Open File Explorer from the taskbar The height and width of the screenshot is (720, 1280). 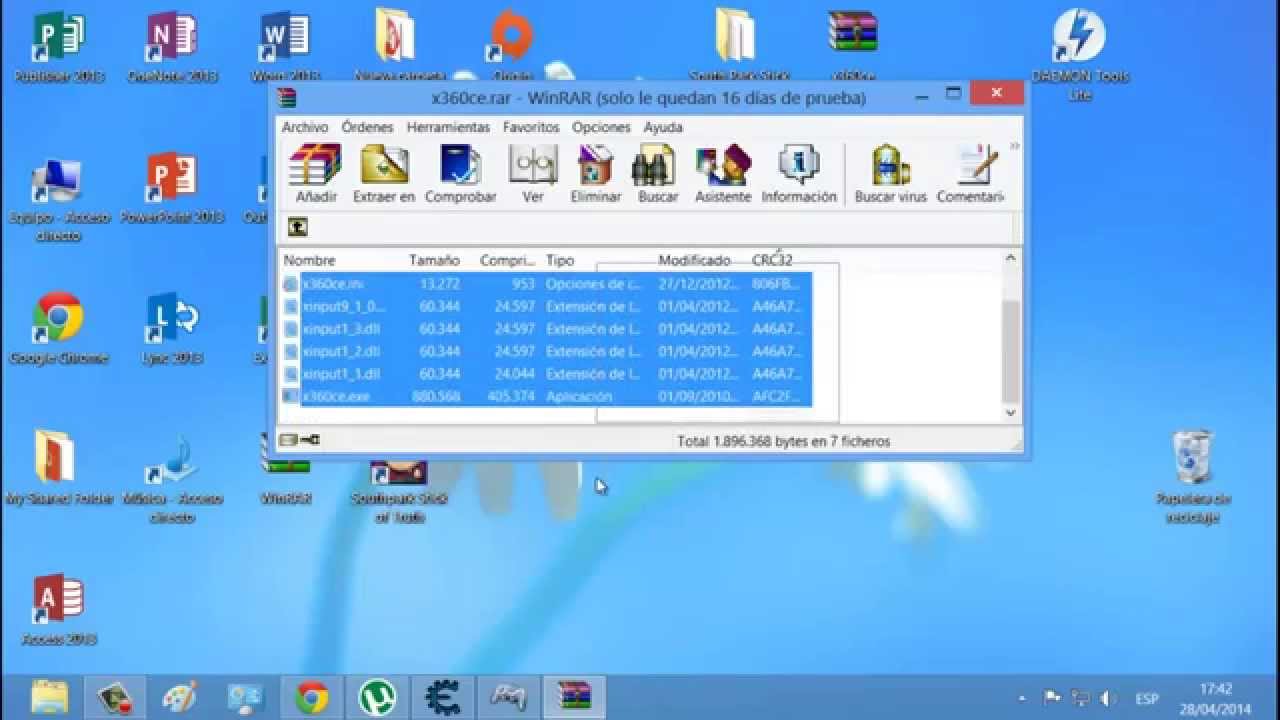click(50, 697)
